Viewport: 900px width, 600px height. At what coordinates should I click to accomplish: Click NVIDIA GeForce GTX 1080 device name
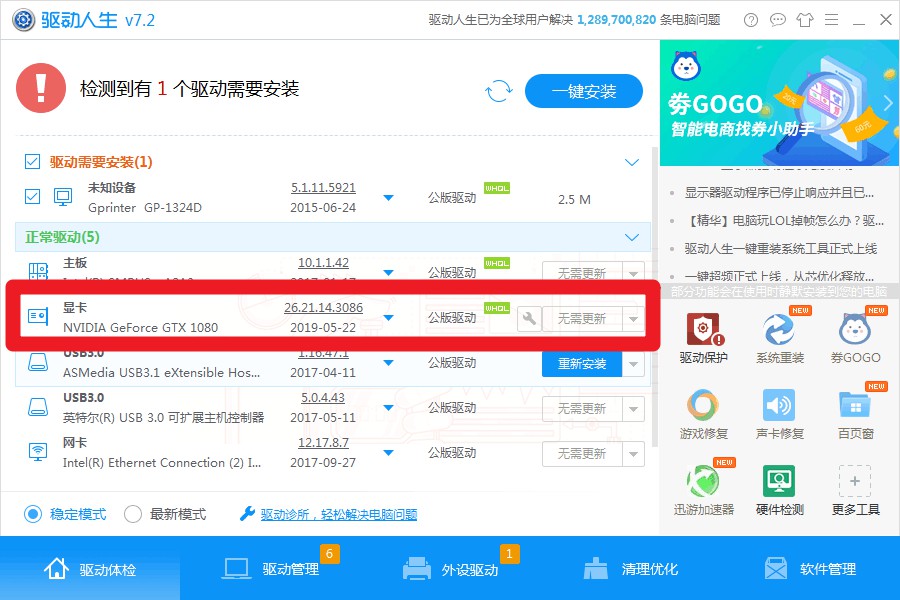[x=141, y=327]
